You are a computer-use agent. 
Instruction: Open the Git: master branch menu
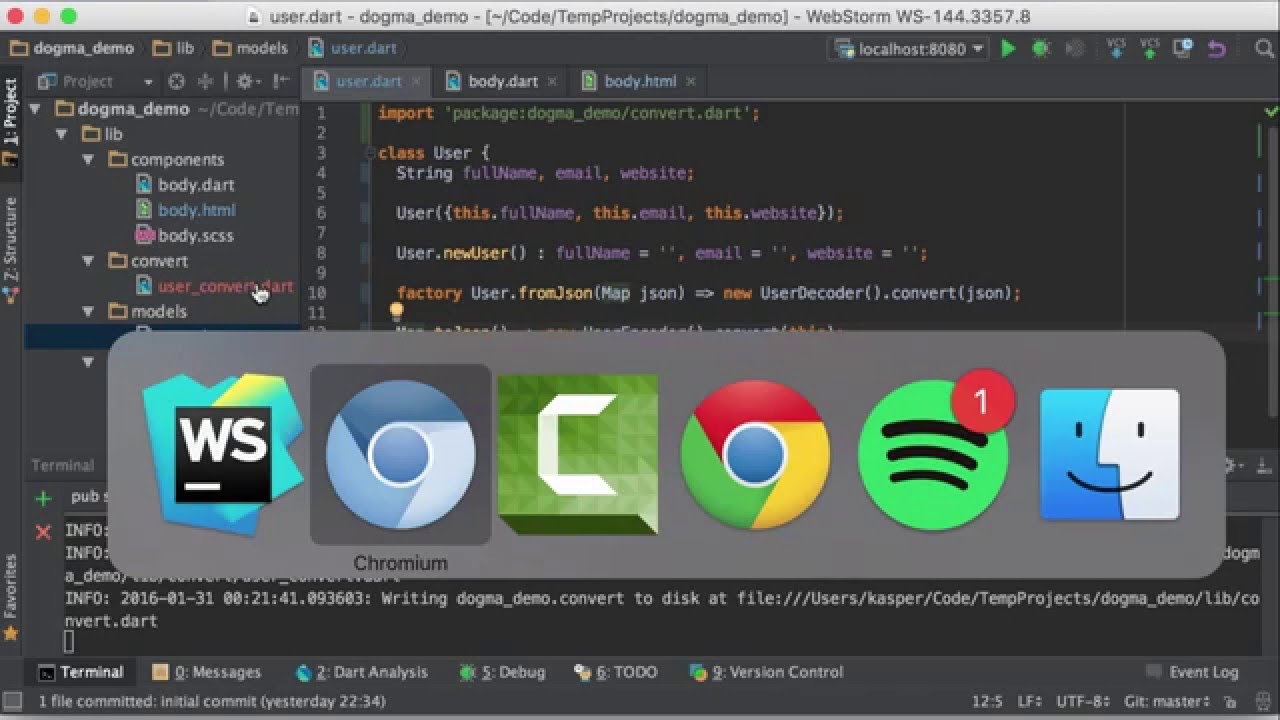1166,702
